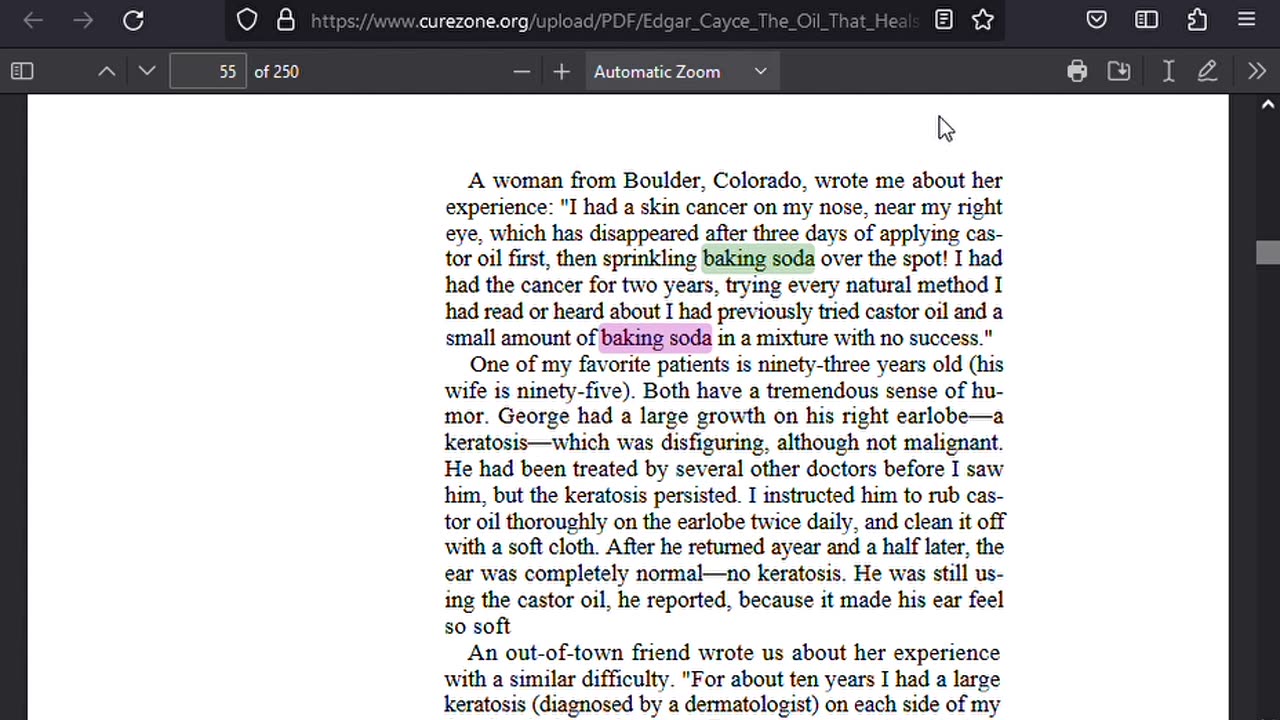Toggle reader view icon
1280x720 pixels.
[944, 20]
